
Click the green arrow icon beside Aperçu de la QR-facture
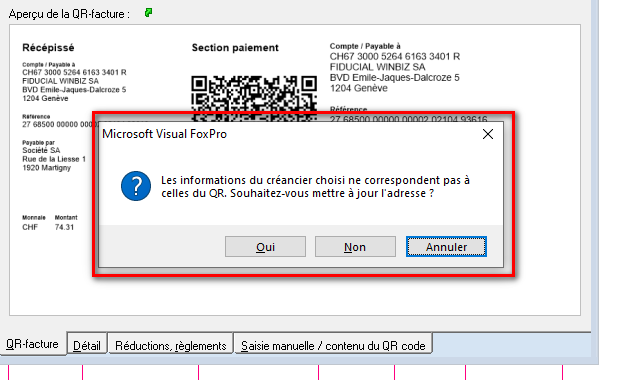(x=148, y=13)
